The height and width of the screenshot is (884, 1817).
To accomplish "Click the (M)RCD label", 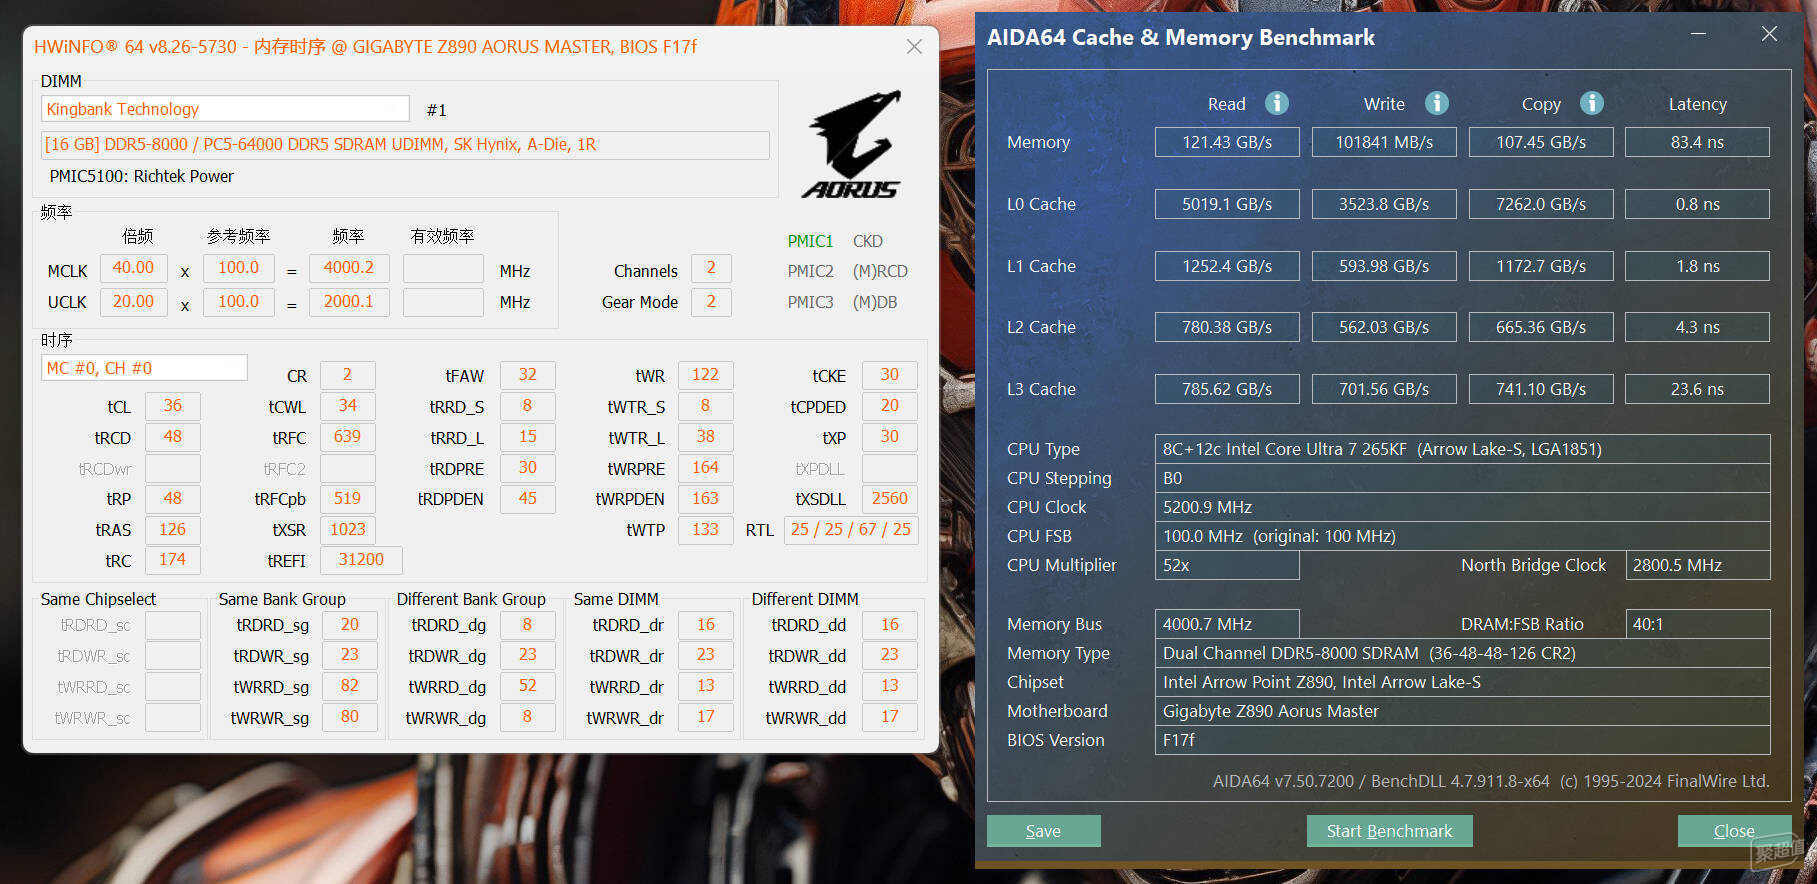I will click(x=880, y=271).
